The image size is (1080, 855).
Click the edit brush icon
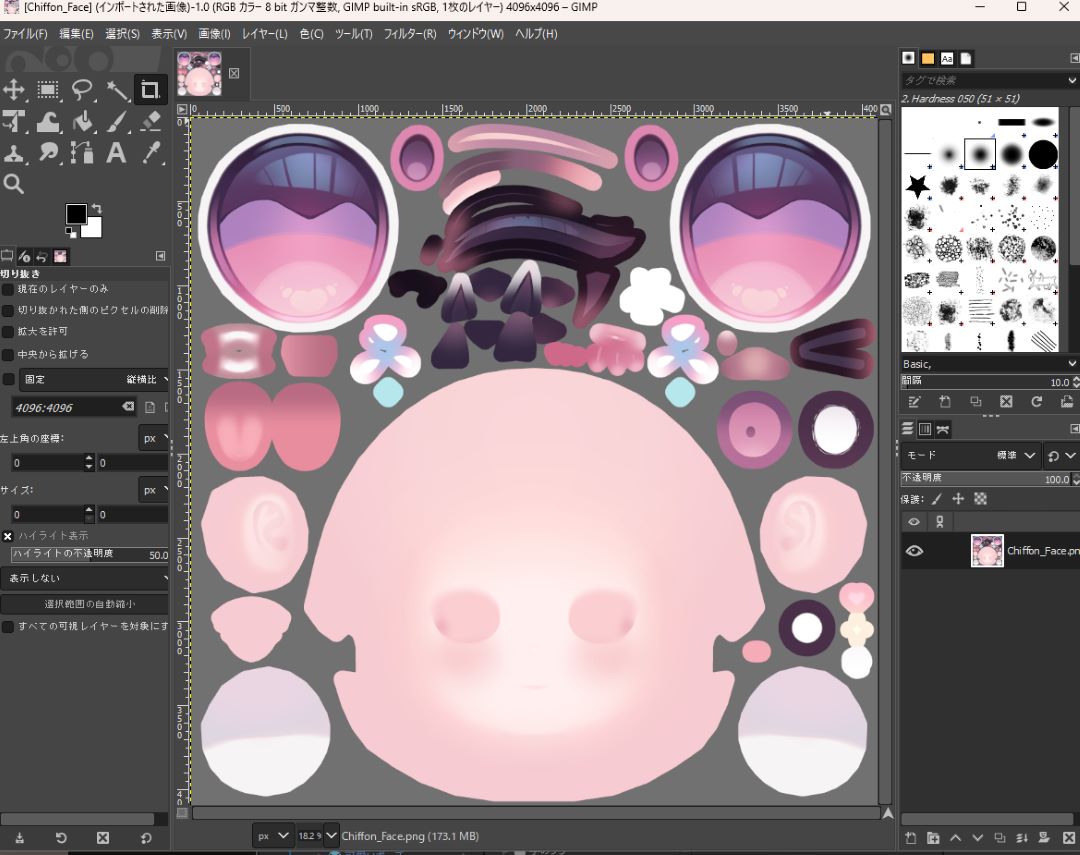point(914,402)
